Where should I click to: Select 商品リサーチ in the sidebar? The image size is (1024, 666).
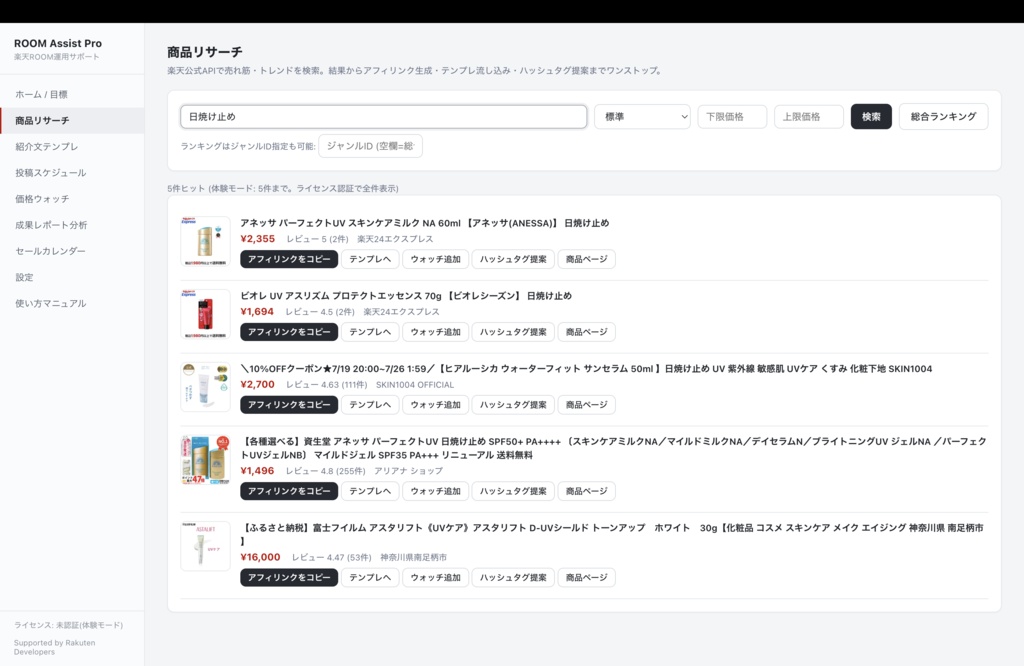pyautogui.click(x=72, y=120)
